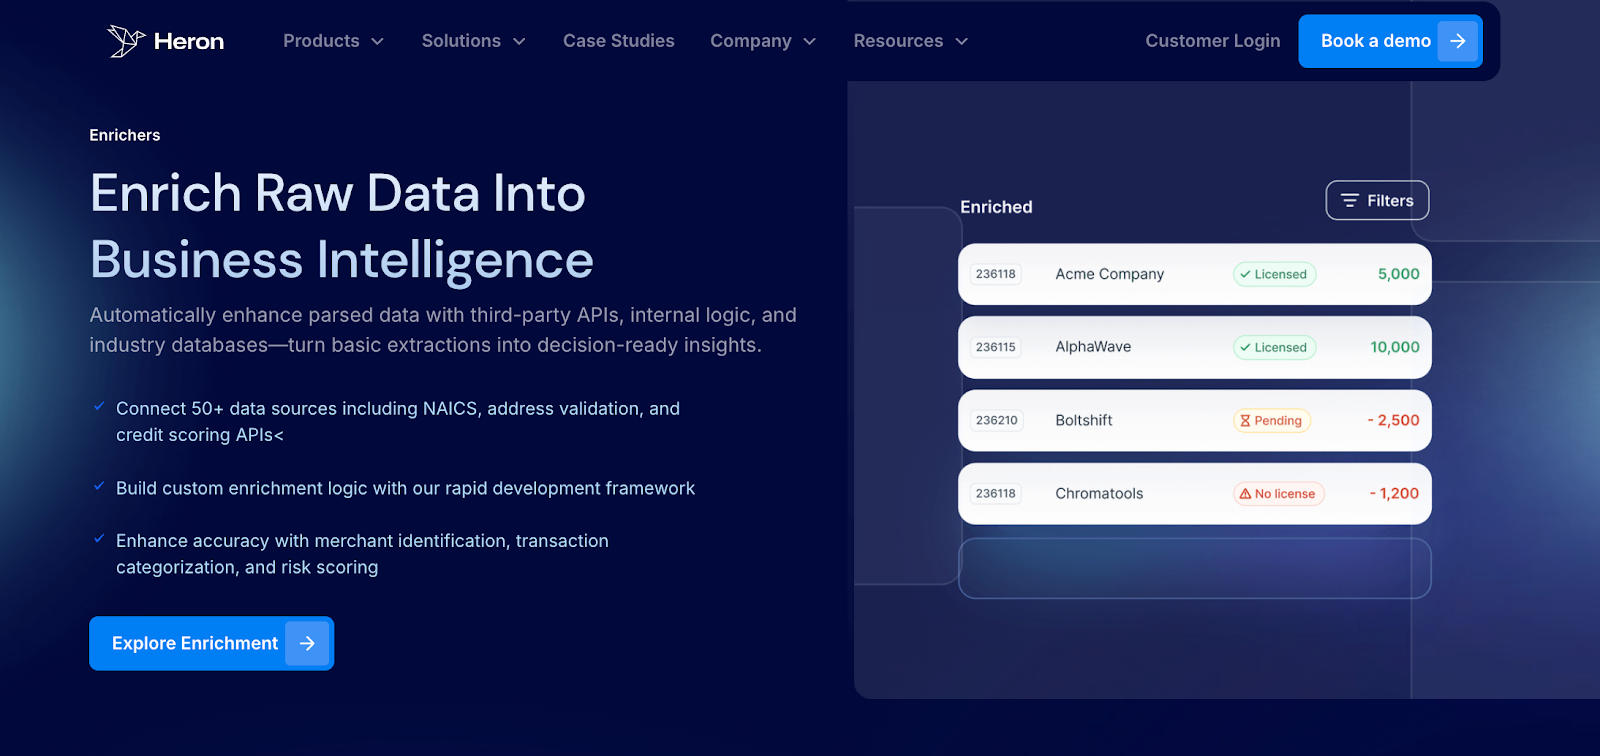Click the Heron wordmark
Image resolution: width=1600 pixels, height=756 pixels.
coord(189,41)
